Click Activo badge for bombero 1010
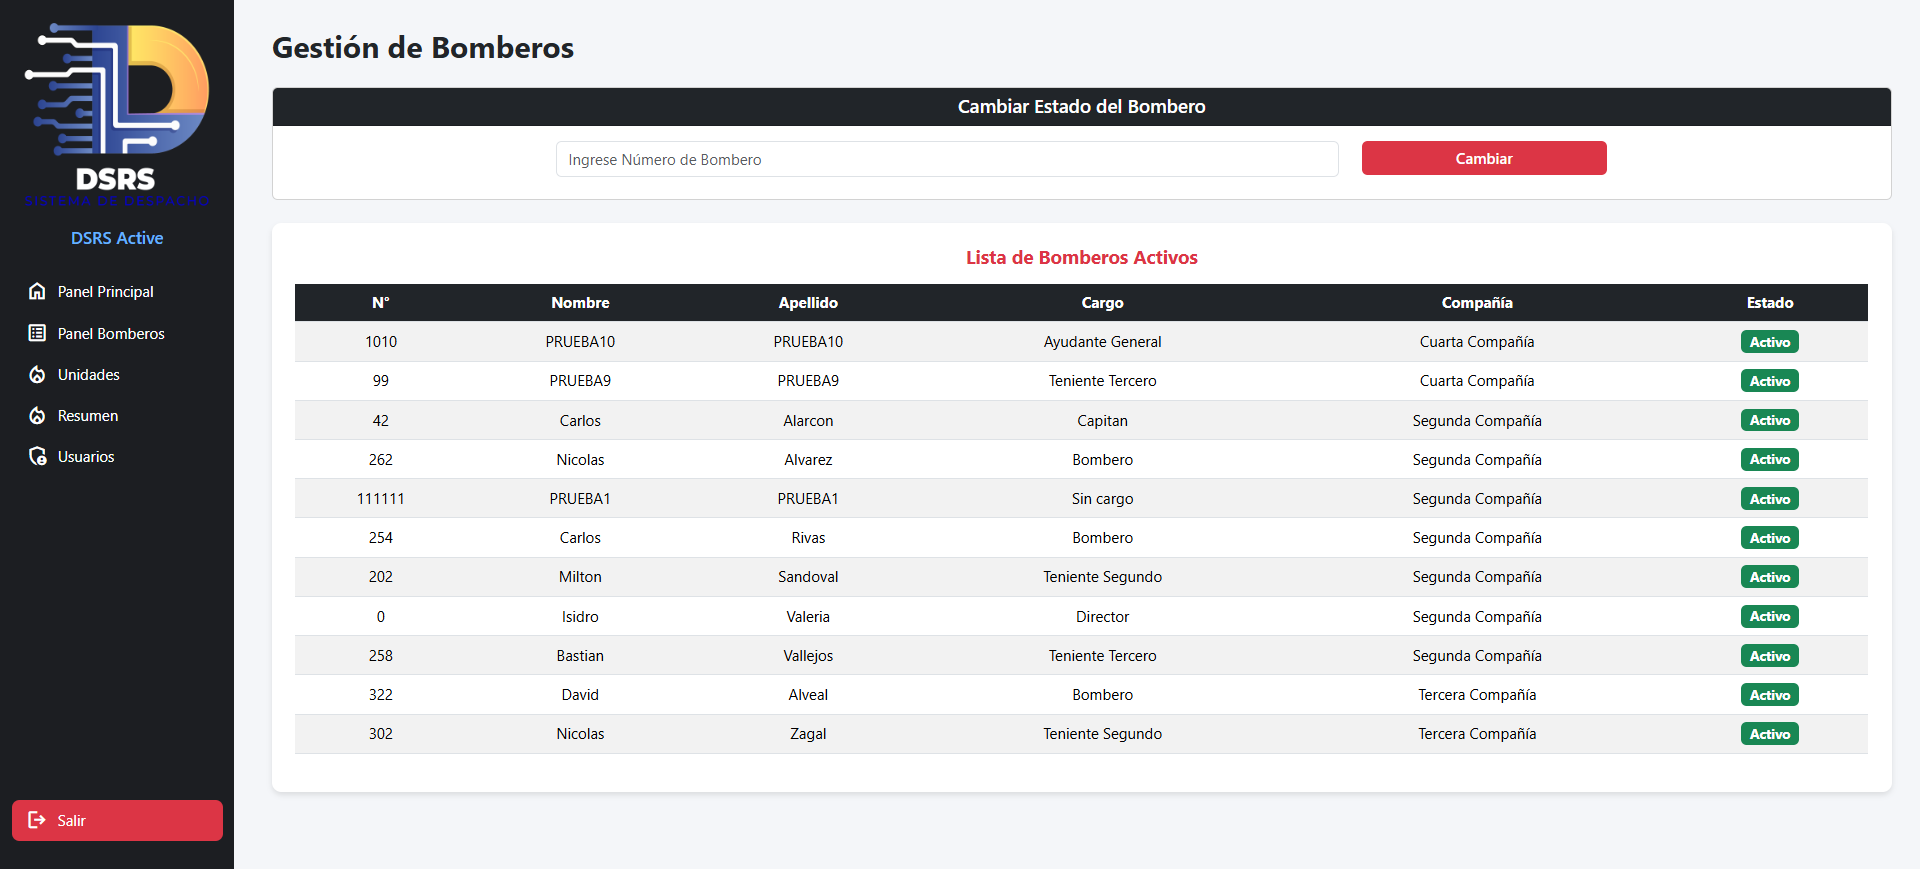Viewport: 1920px width, 869px height. (1769, 342)
